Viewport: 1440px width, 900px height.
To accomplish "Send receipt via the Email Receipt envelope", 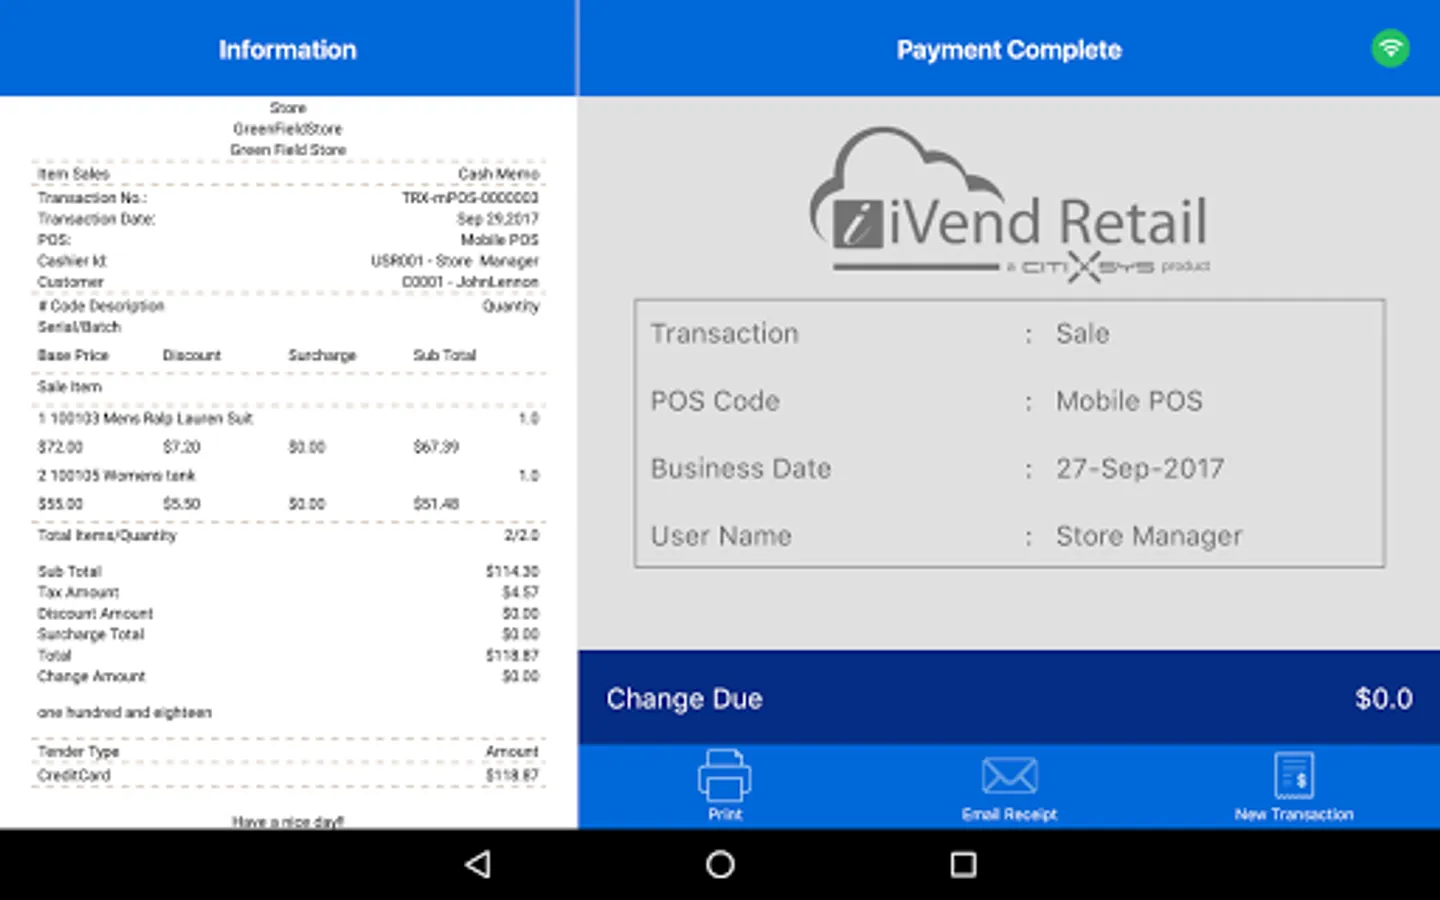I will click(x=1009, y=776).
